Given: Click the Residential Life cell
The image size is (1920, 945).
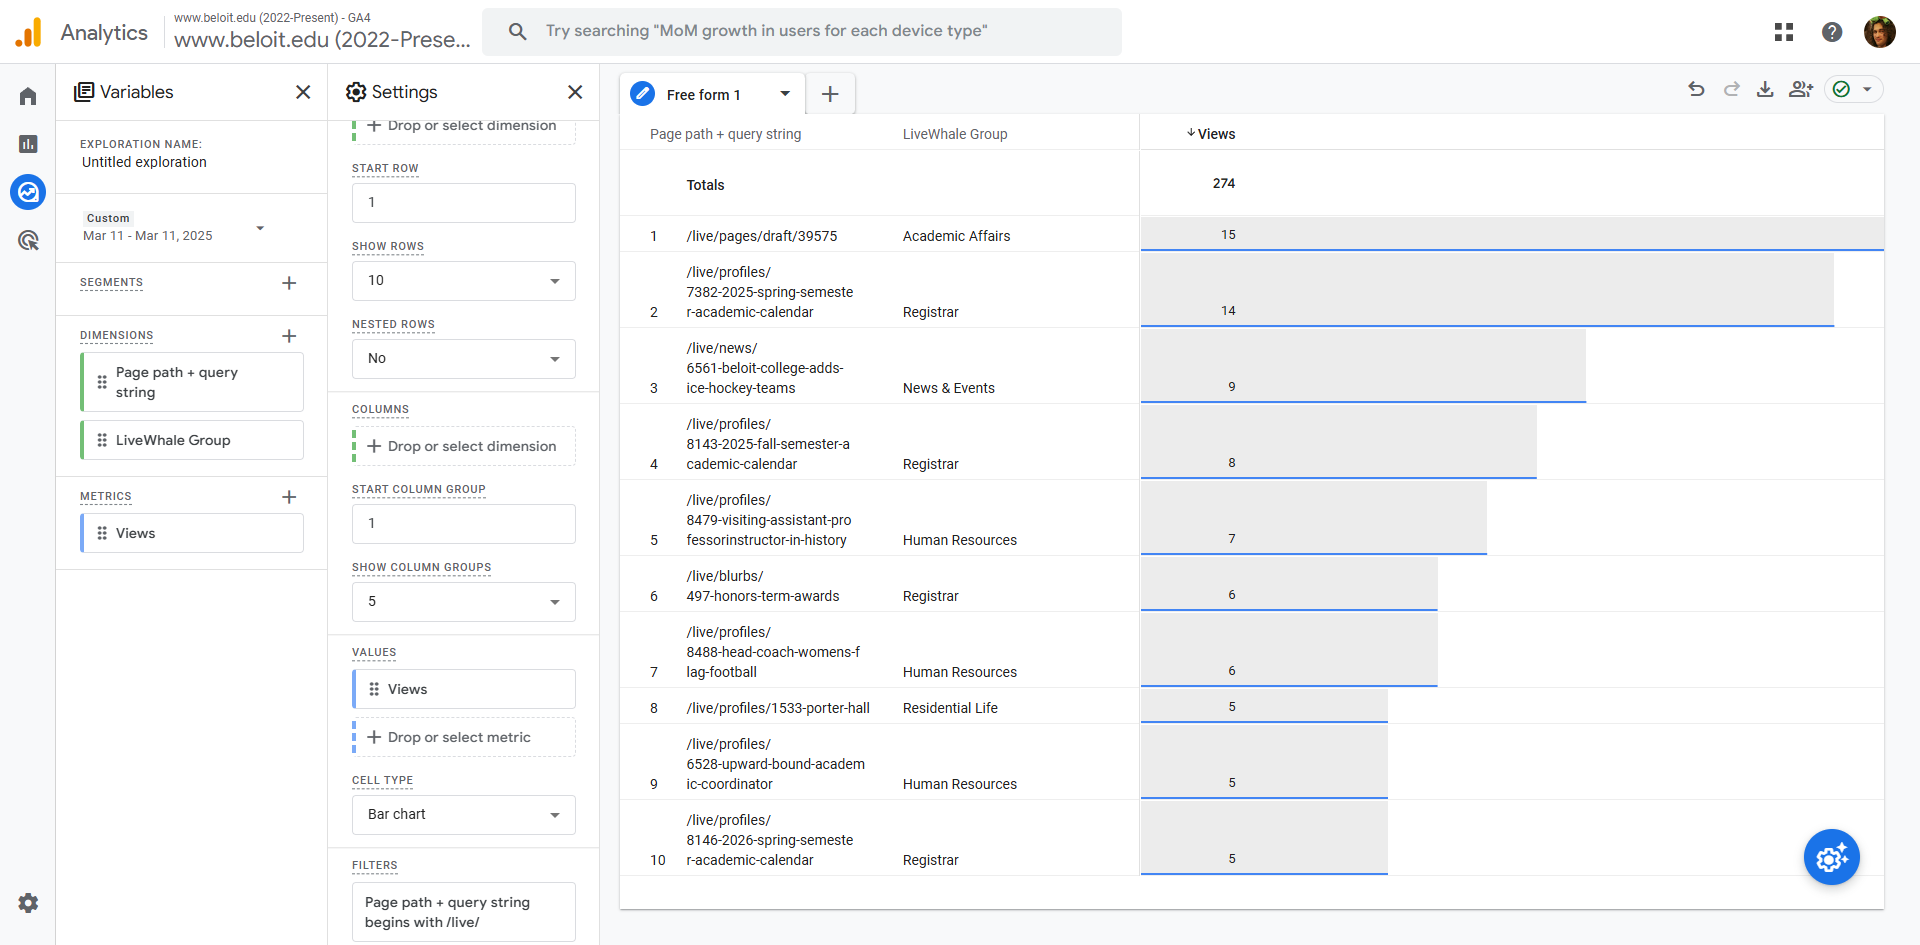Looking at the screenshot, I should pyautogui.click(x=950, y=708).
